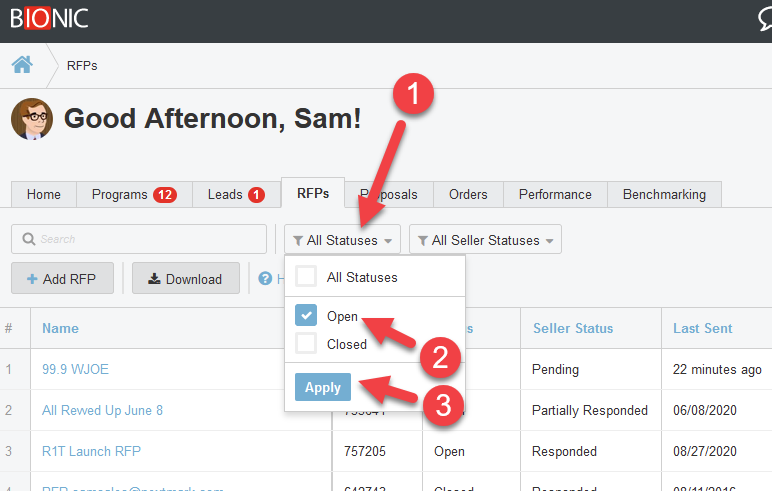Check the All Statuses checkbox

point(306,277)
